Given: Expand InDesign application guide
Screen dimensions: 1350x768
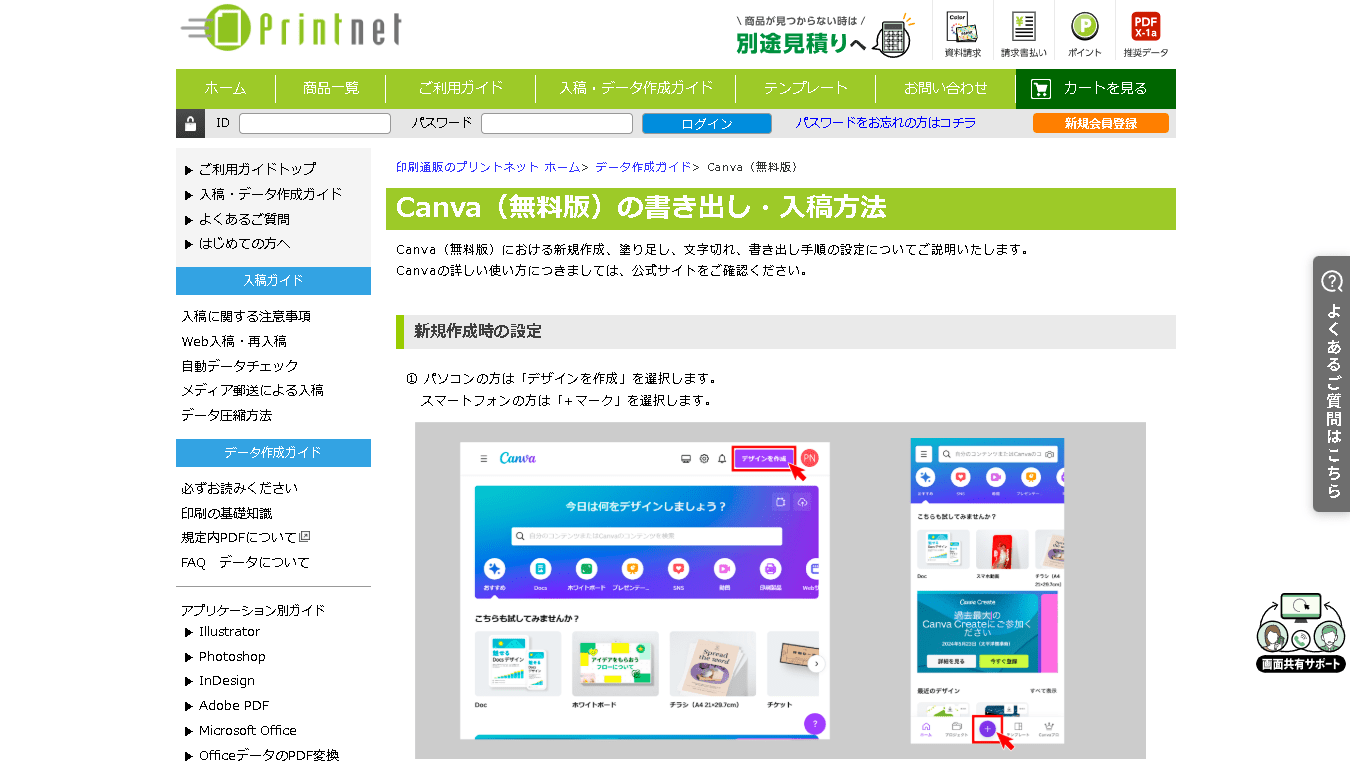Looking at the screenshot, I should coord(226,681).
